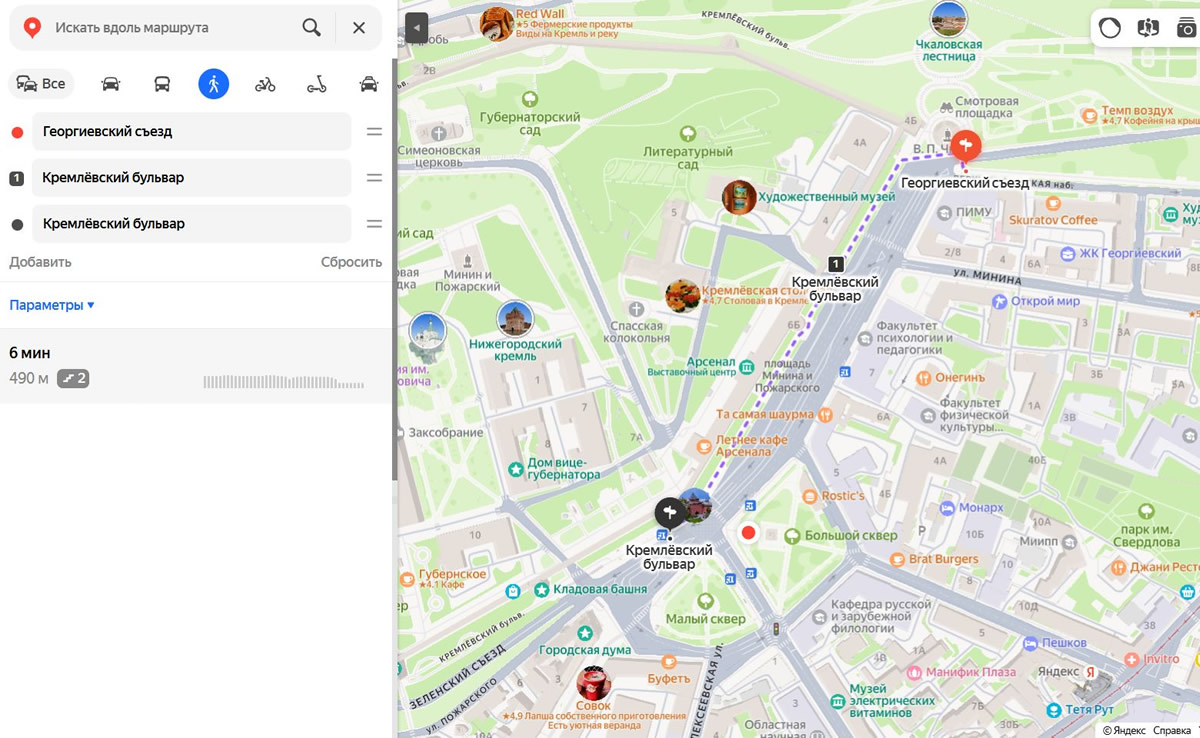Toggle the 'Все' all-modes option

coord(41,84)
